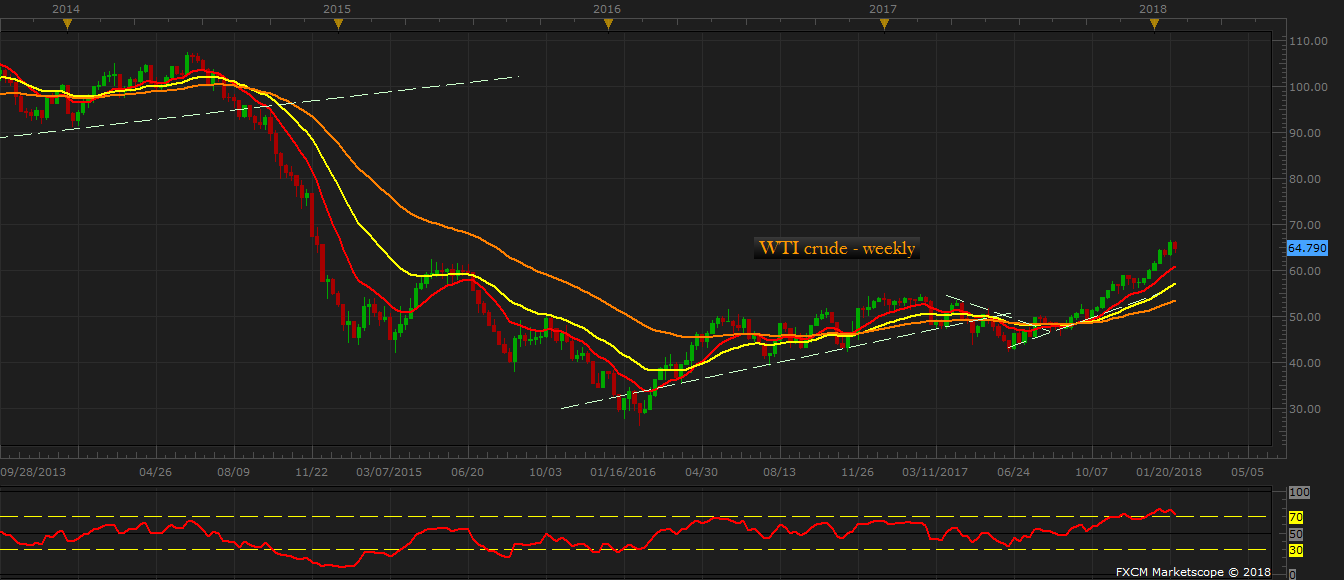Image resolution: width=1344 pixels, height=580 pixels.
Task: Click the 70.00 price axis label
Action: [1307, 225]
